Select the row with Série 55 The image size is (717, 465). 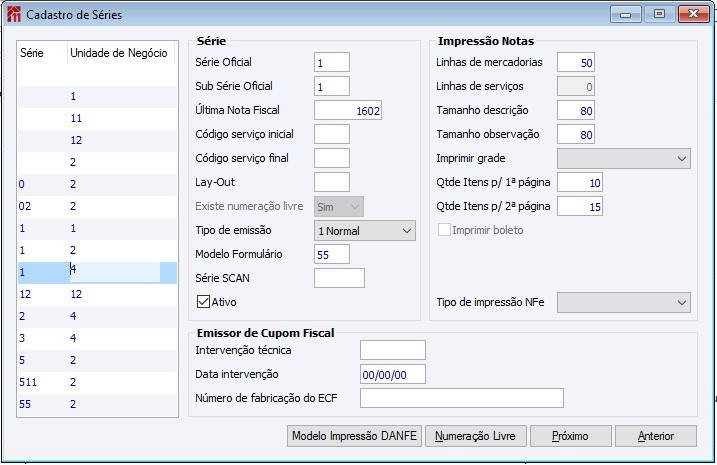pyautogui.click(x=96, y=404)
